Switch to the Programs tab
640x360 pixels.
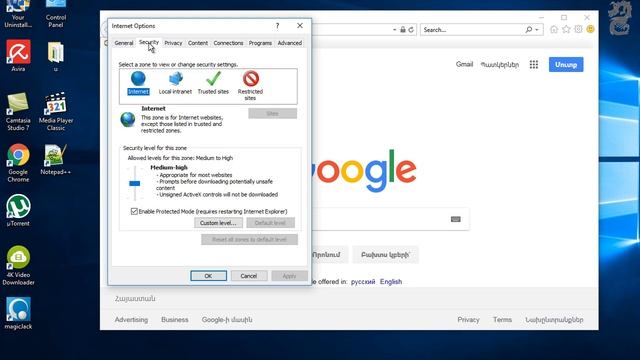pos(260,43)
